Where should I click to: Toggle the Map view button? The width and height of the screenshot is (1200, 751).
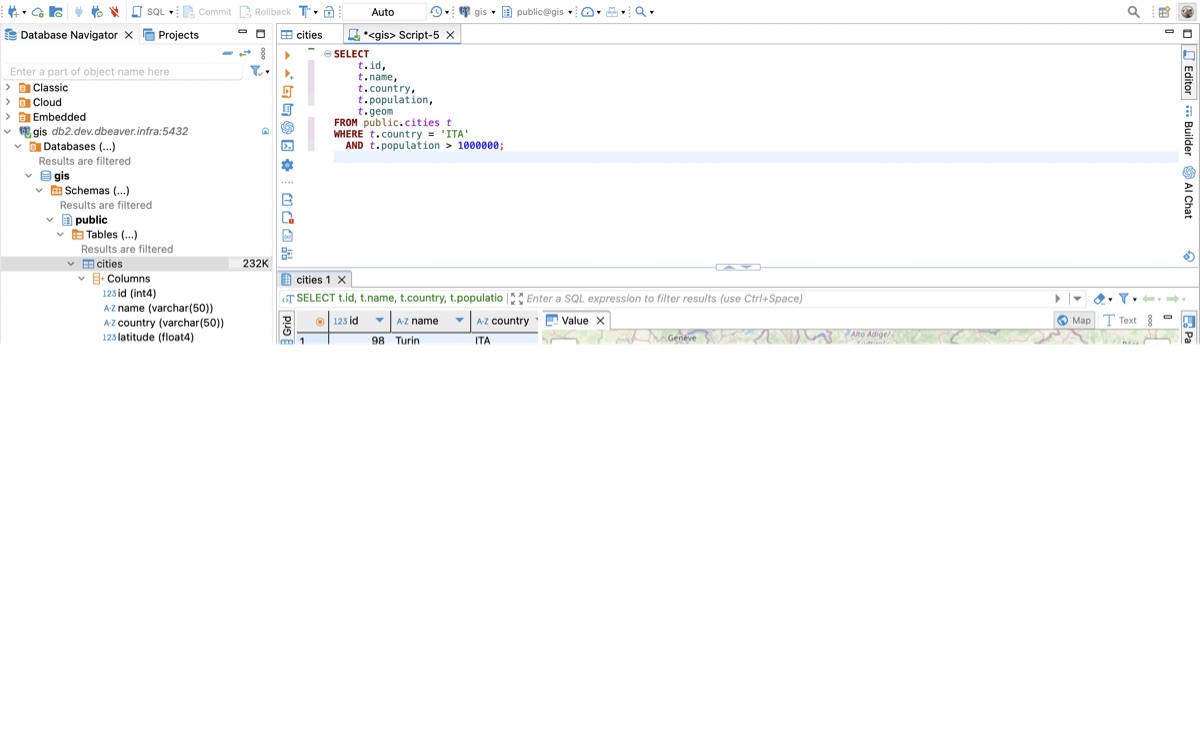[1075, 320]
